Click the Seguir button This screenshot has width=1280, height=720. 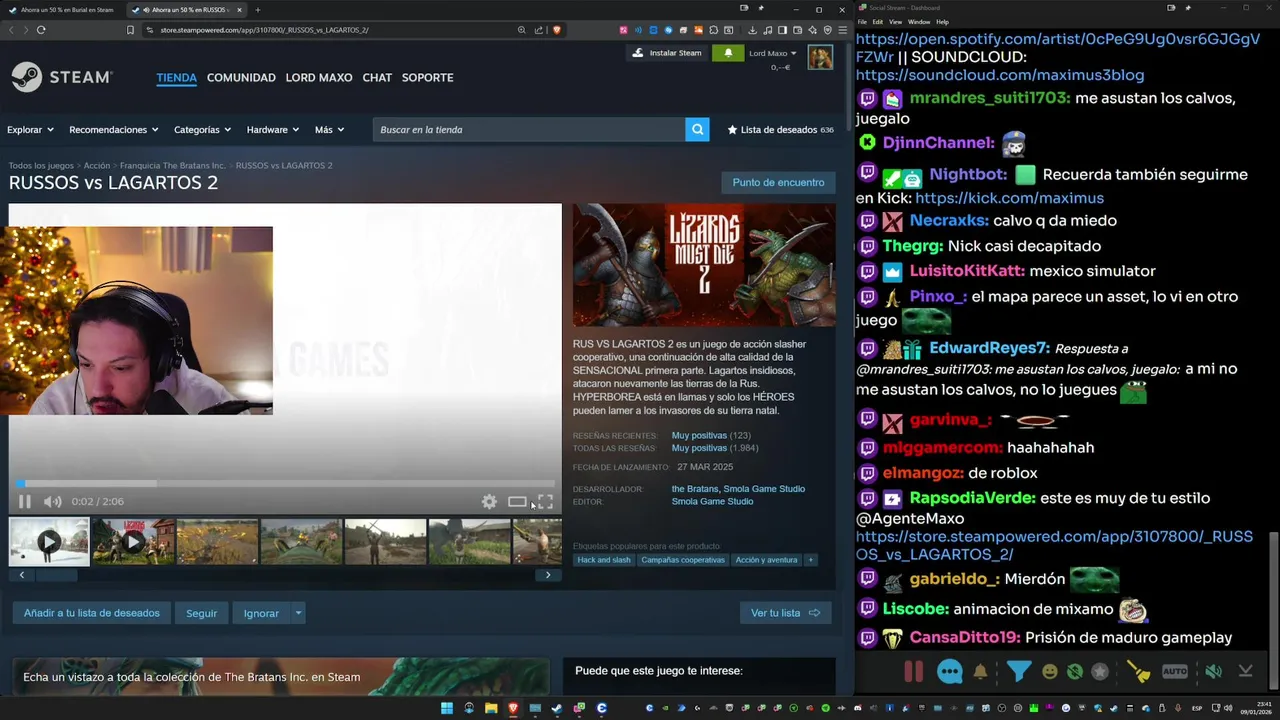(201, 613)
